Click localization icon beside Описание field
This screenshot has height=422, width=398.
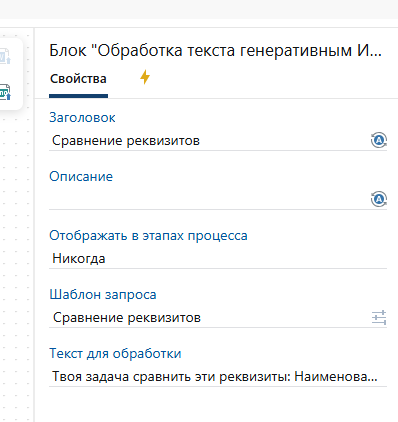[379, 199]
